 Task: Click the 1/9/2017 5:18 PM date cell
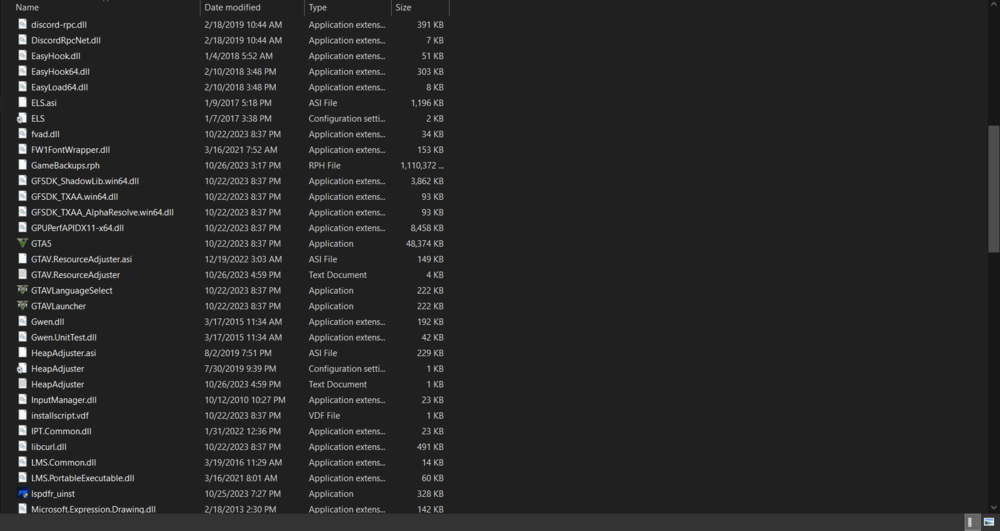click(x=238, y=103)
